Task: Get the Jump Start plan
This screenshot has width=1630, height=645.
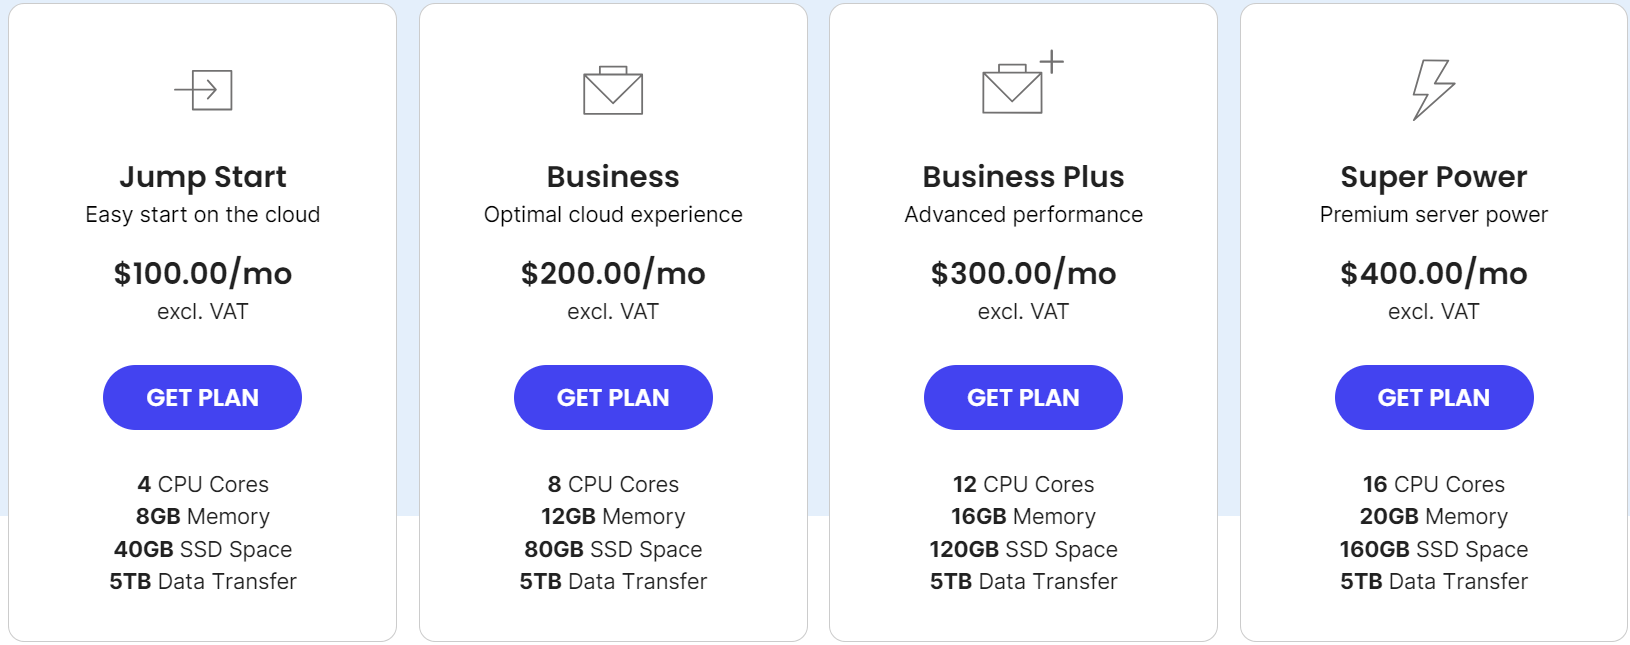Action: click(202, 397)
